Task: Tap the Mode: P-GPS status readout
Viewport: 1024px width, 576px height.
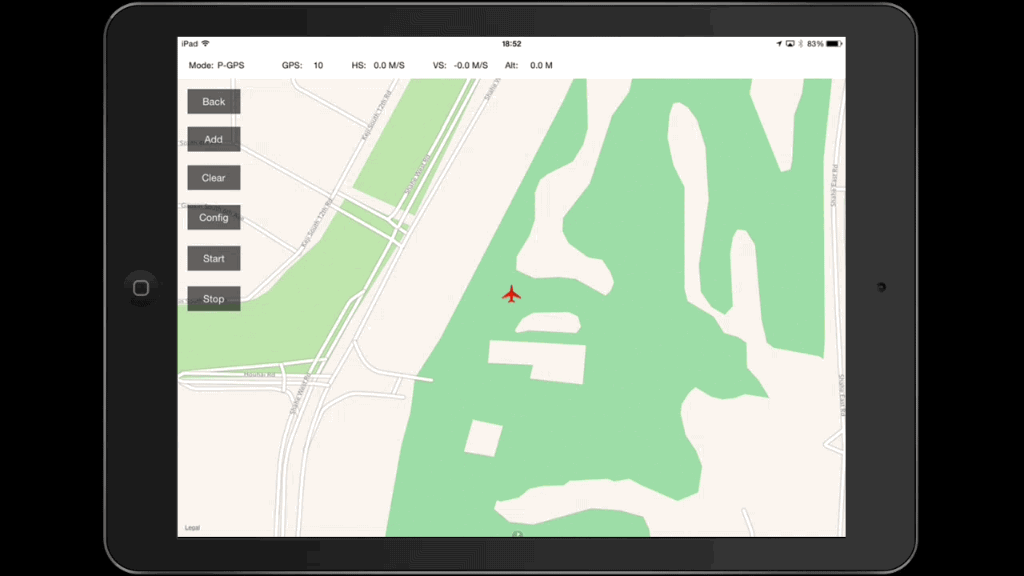Action: [216, 66]
